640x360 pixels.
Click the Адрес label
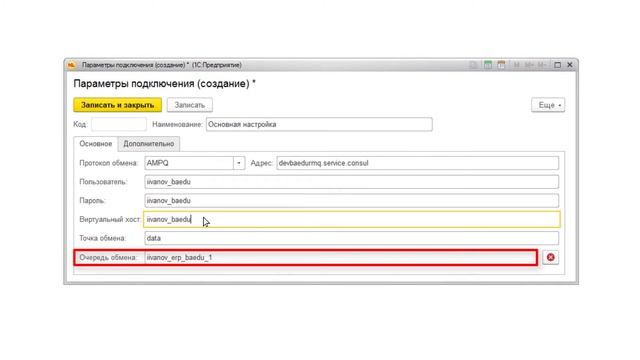pyautogui.click(x=261, y=163)
